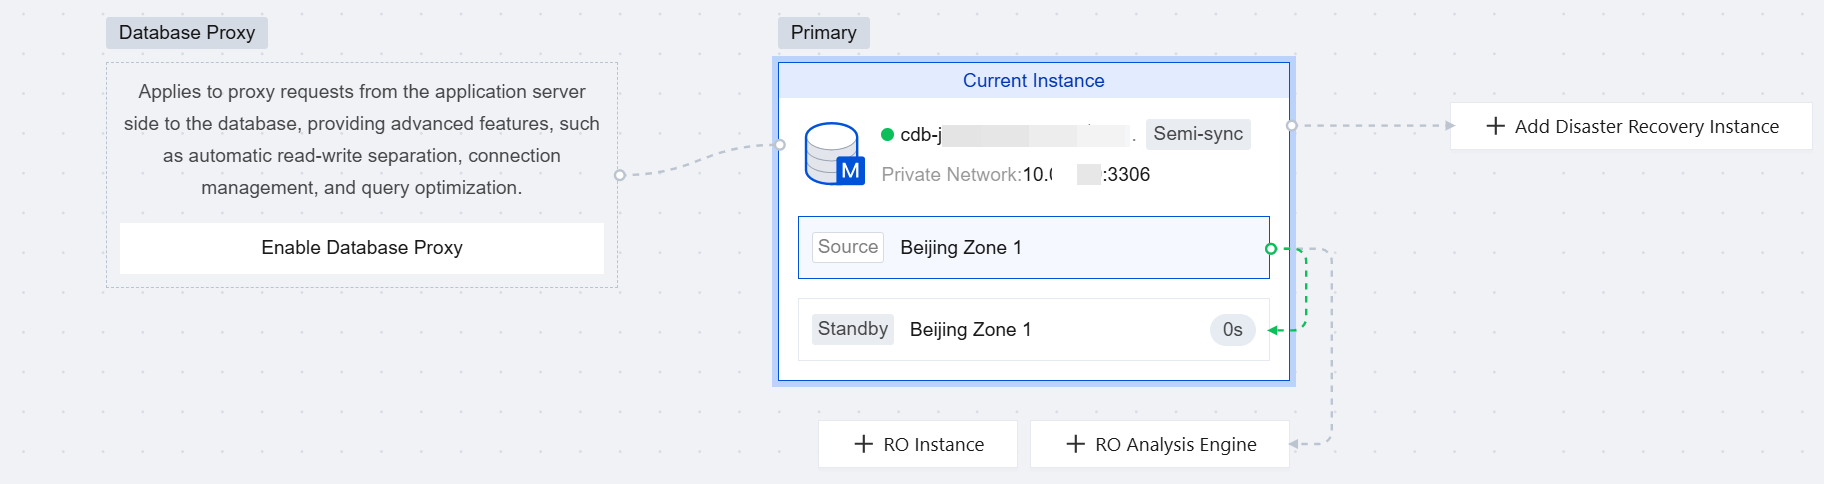The height and width of the screenshot is (484, 1824).
Task: Click the plus icon for Add Disaster Recovery Instance
Action: (1495, 126)
